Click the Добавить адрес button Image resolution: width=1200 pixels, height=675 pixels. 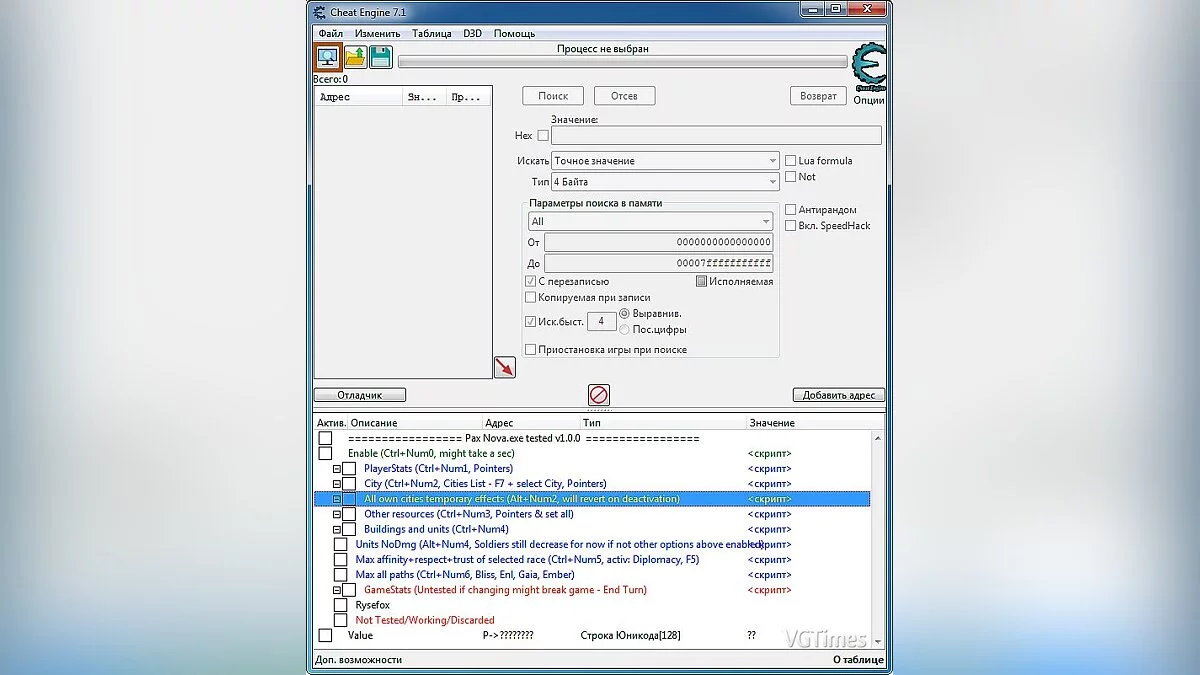point(839,395)
